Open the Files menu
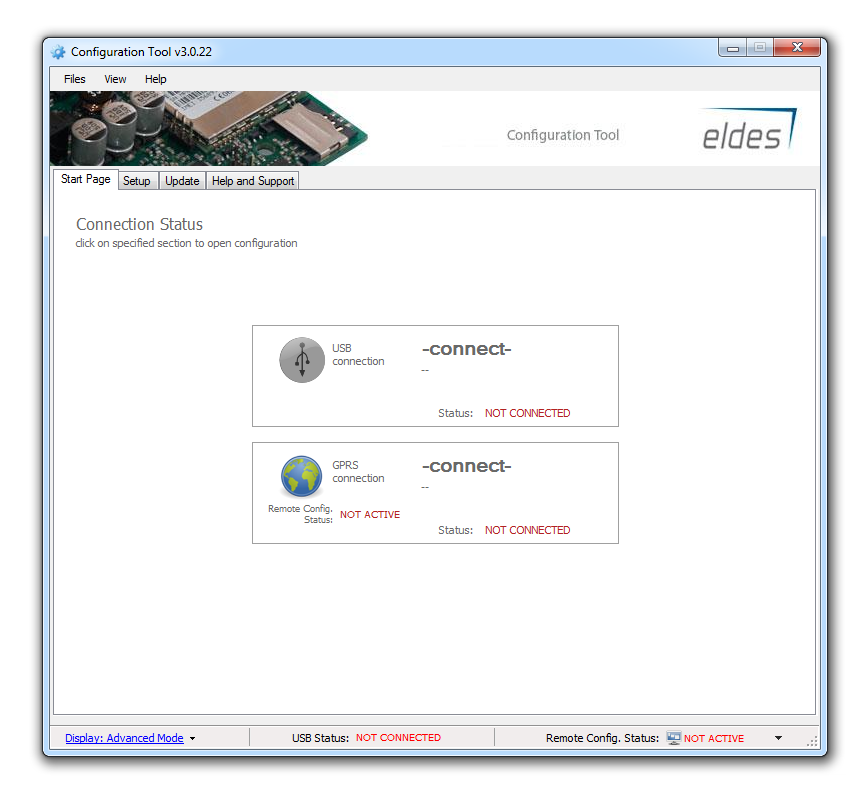The image size is (865, 799). point(75,79)
